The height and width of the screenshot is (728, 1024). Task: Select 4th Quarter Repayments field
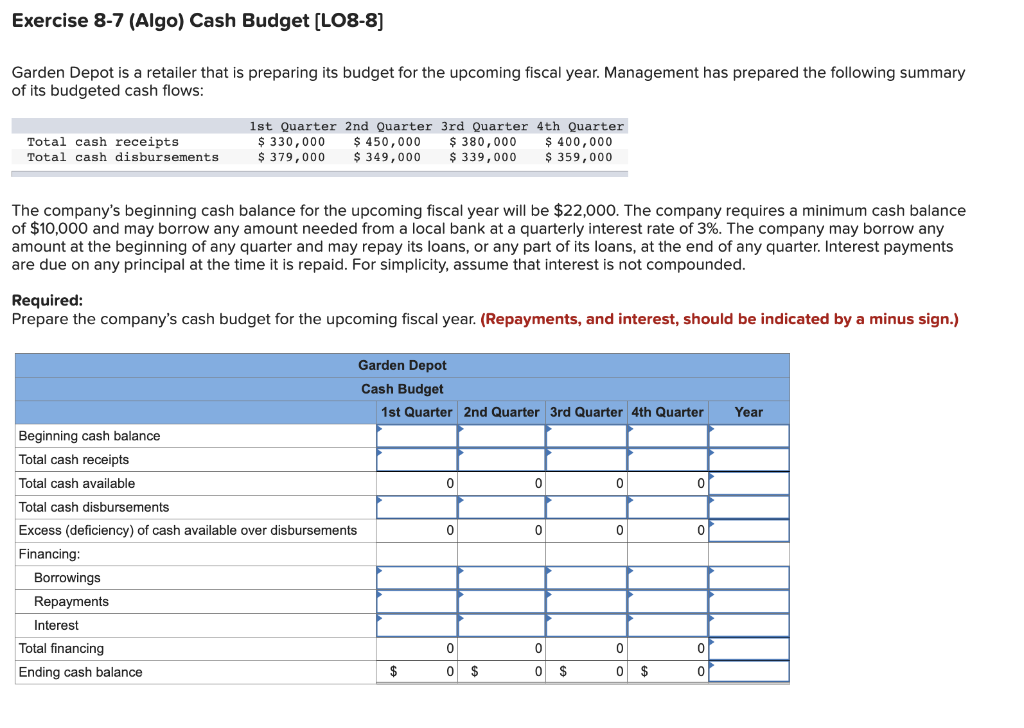click(x=667, y=602)
